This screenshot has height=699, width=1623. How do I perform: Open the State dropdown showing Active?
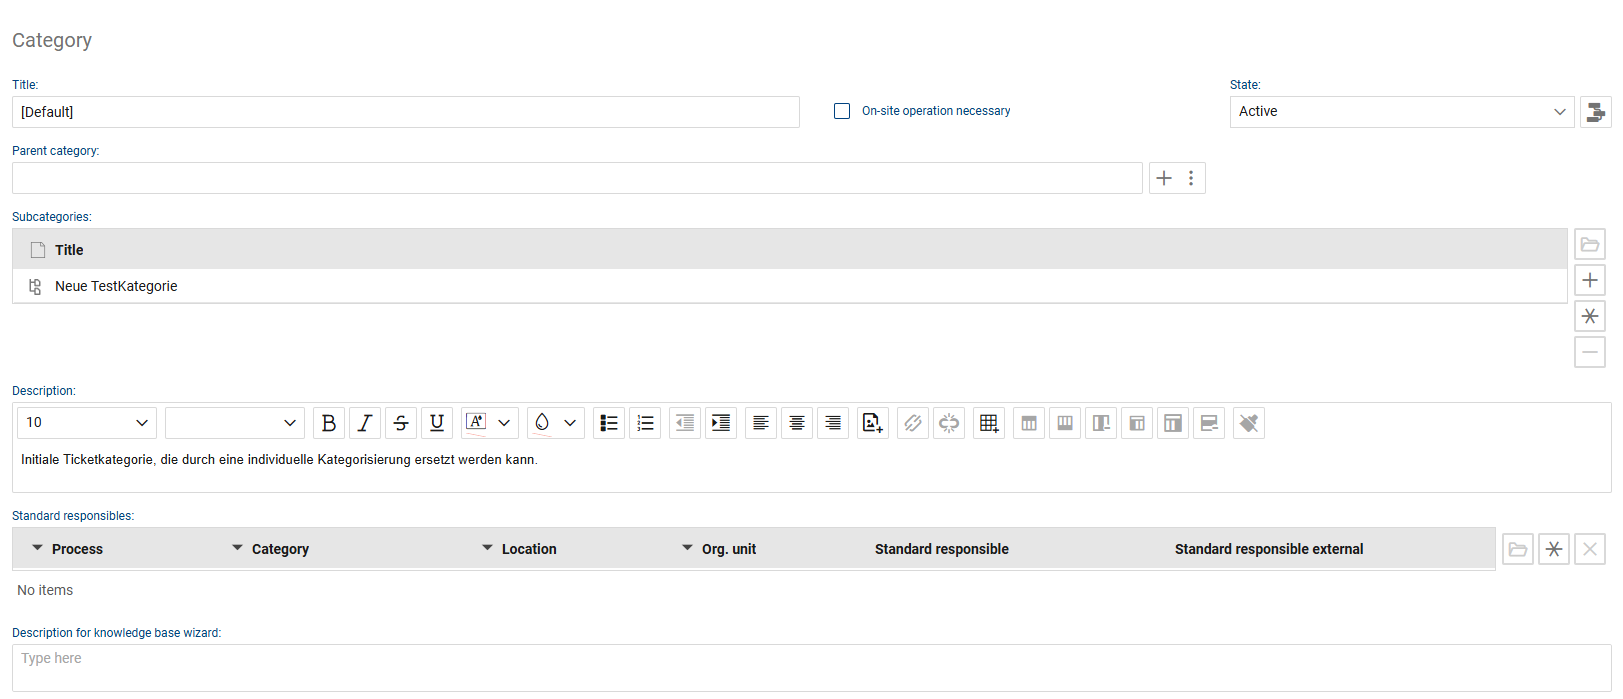[x=1402, y=112]
